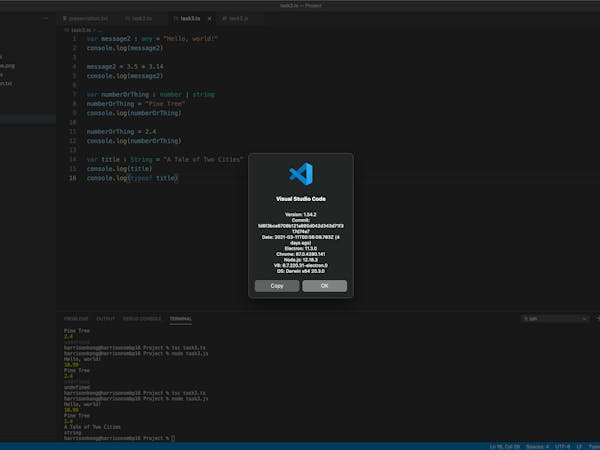Click 'Node.js: 12.18.3' text in dialog
This screenshot has width=600, height=450.
pyautogui.click(x=301, y=260)
